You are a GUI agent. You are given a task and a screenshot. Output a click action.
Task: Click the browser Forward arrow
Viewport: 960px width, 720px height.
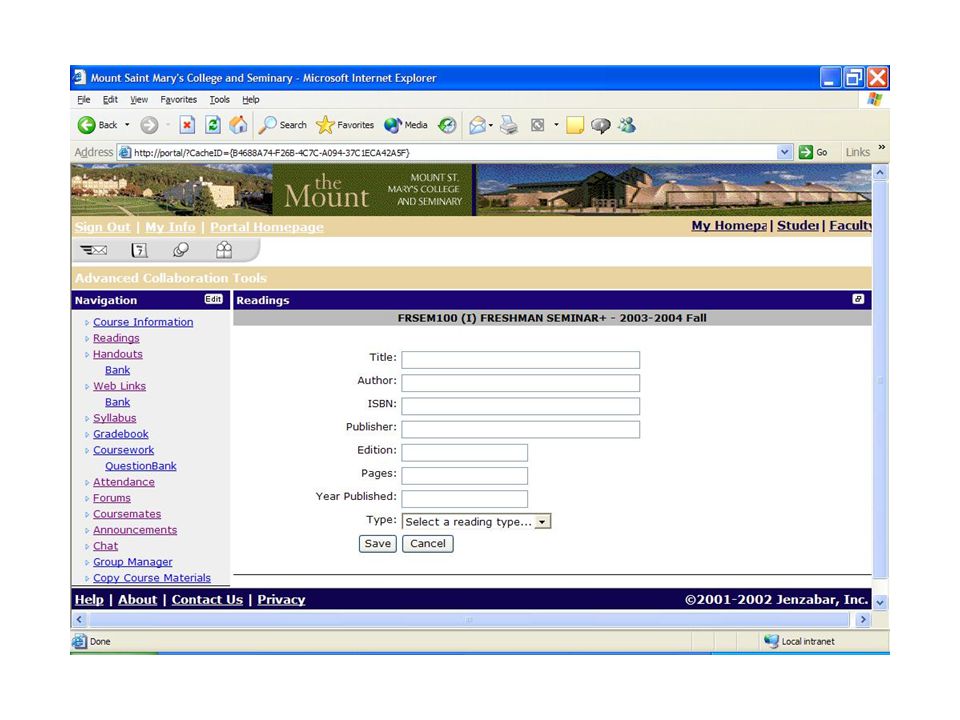(x=149, y=125)
